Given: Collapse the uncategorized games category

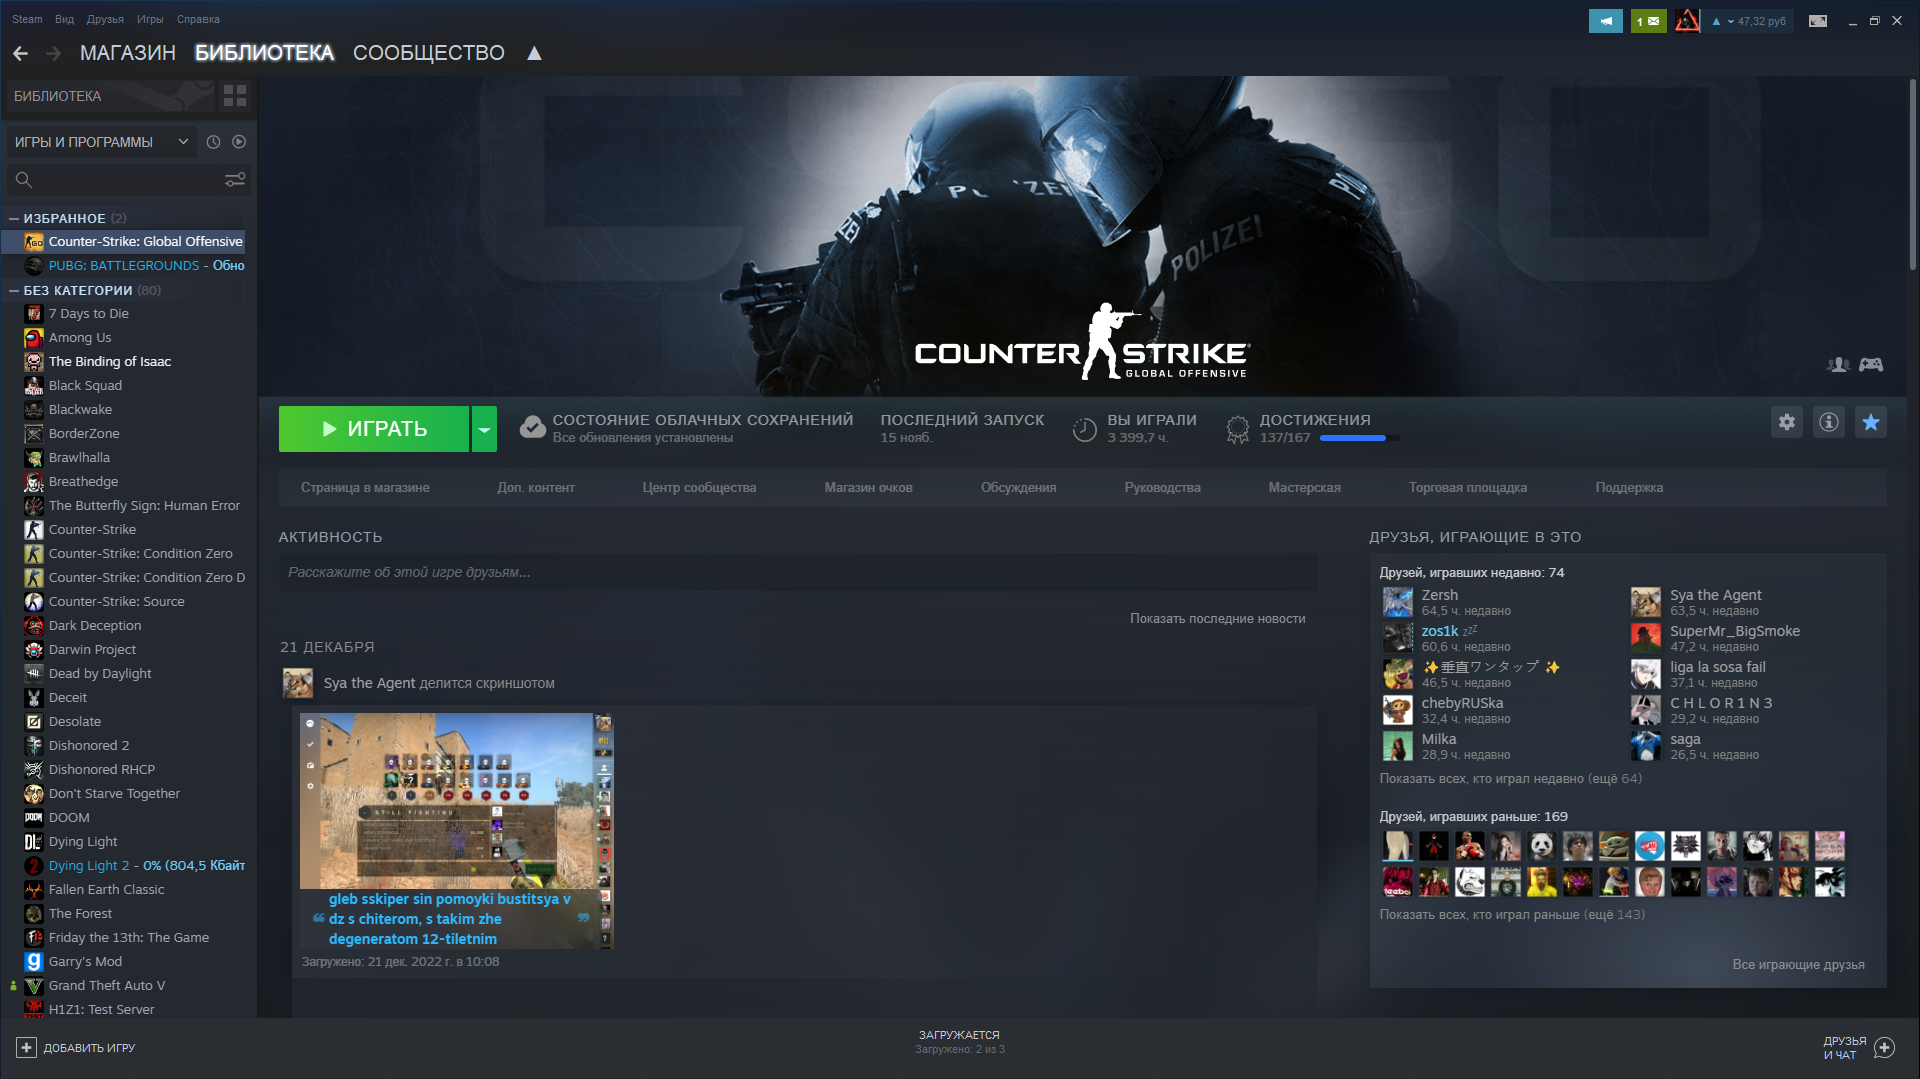Looking at the screenshot, I should coord(14,291).
